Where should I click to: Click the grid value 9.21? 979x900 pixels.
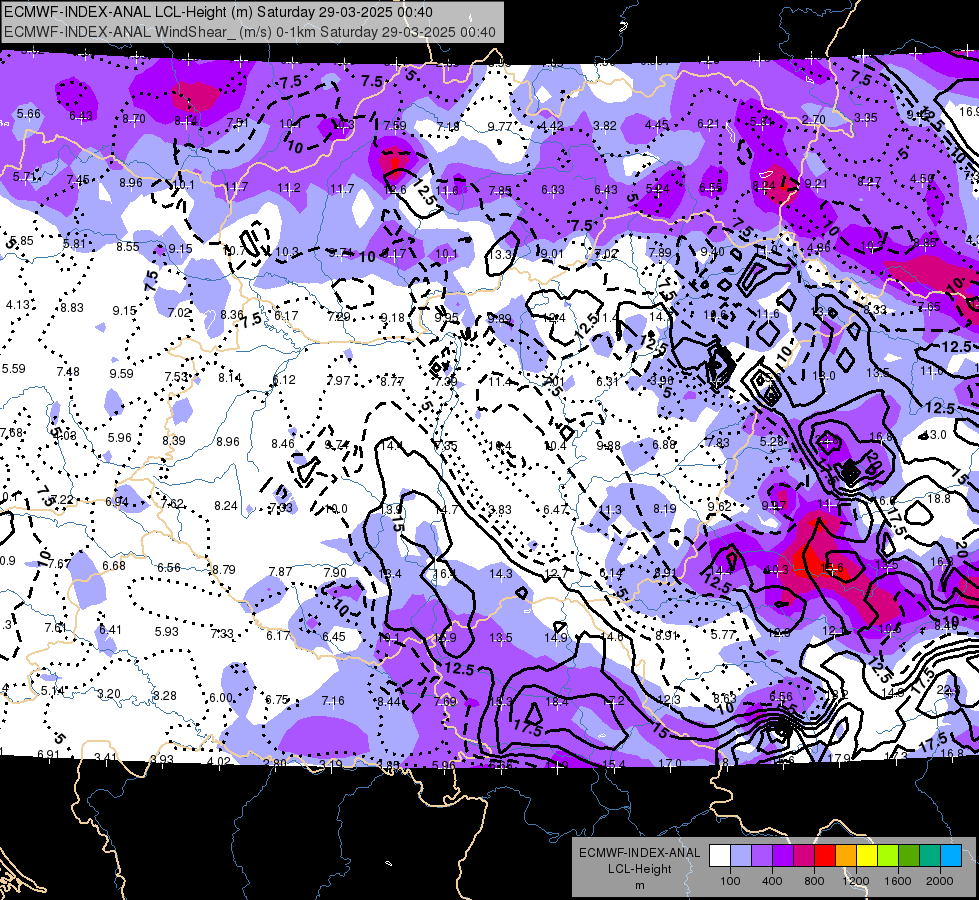(815, 184)
